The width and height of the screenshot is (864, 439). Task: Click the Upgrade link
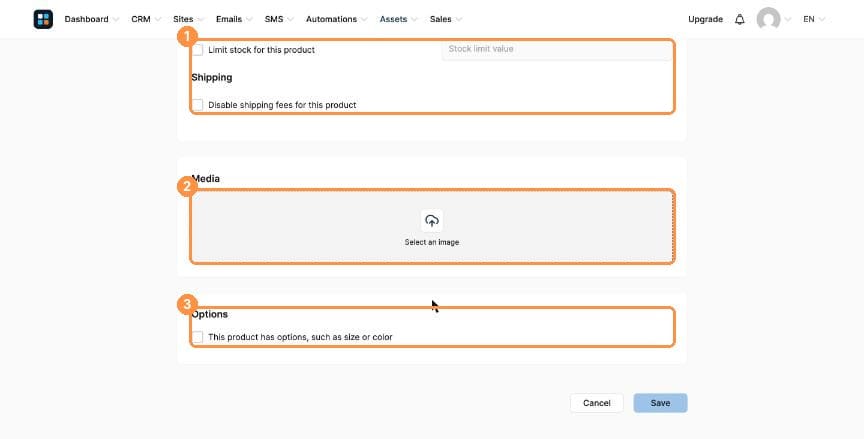coord(705,19)
